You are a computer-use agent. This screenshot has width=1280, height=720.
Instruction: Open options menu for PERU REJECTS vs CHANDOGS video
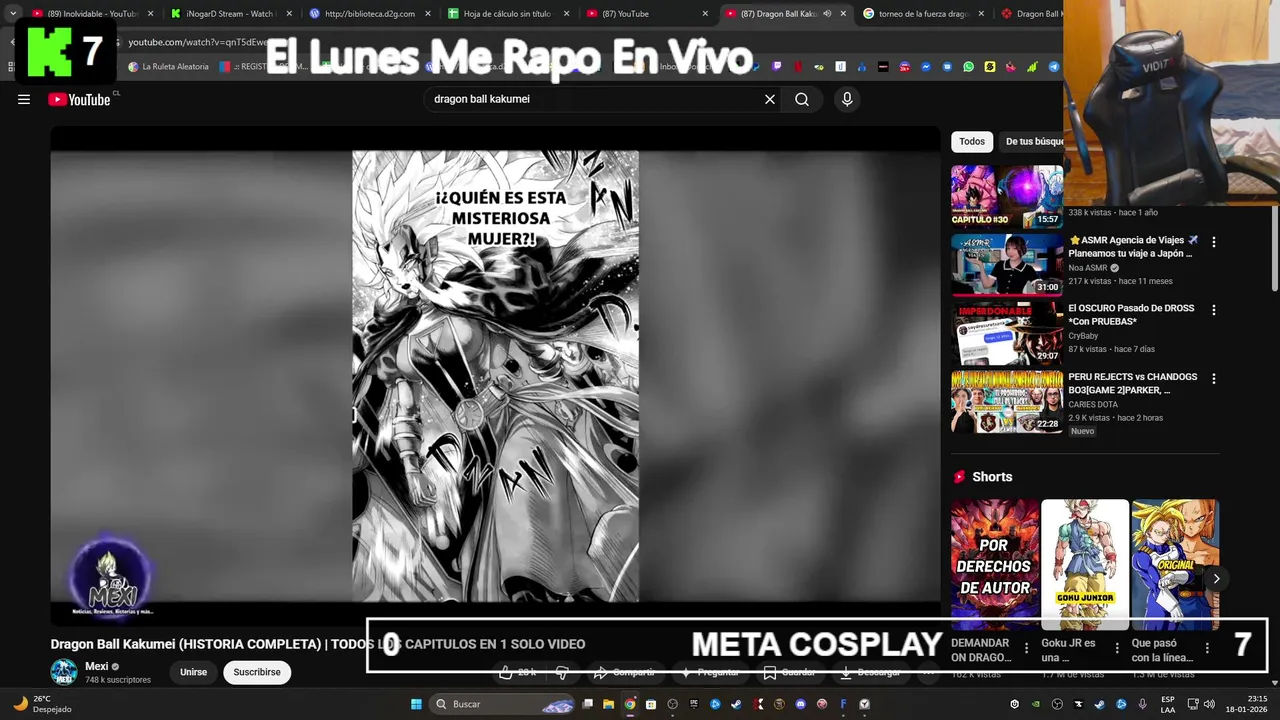1214,379
